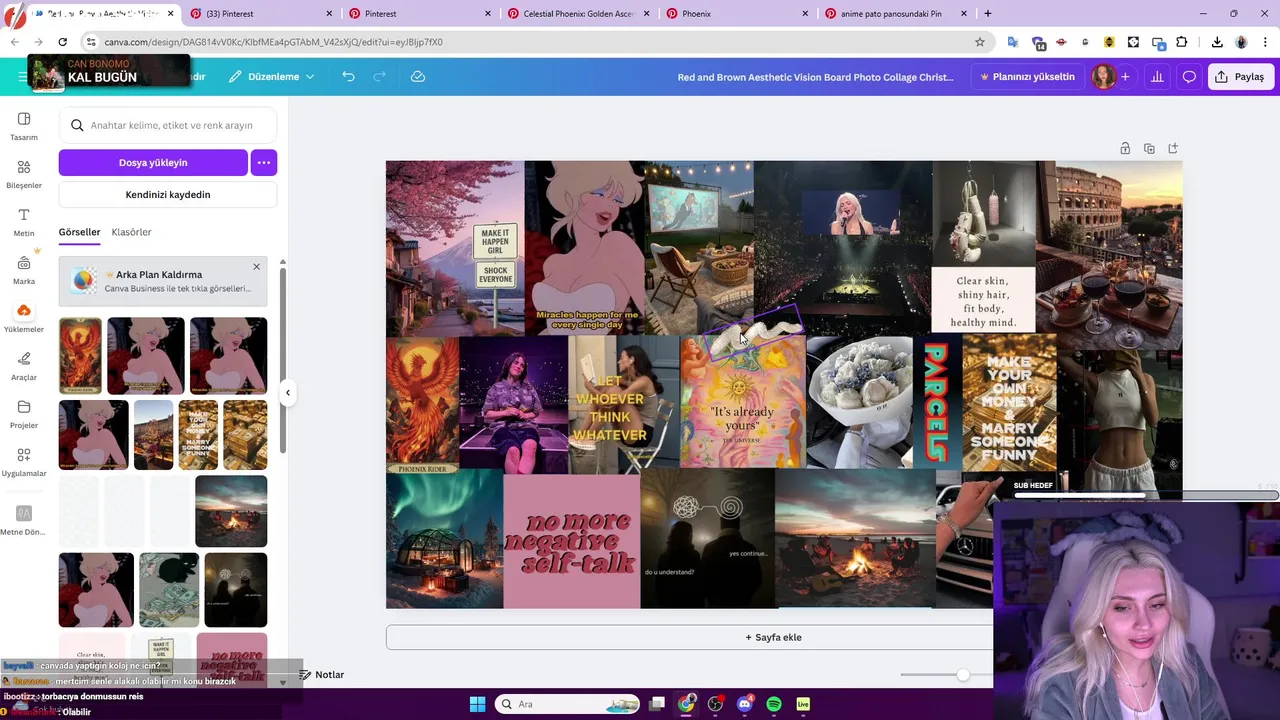1280x720 pixels.
Task: Open the Uygulamalar apps panel
Action: point(24,462)
